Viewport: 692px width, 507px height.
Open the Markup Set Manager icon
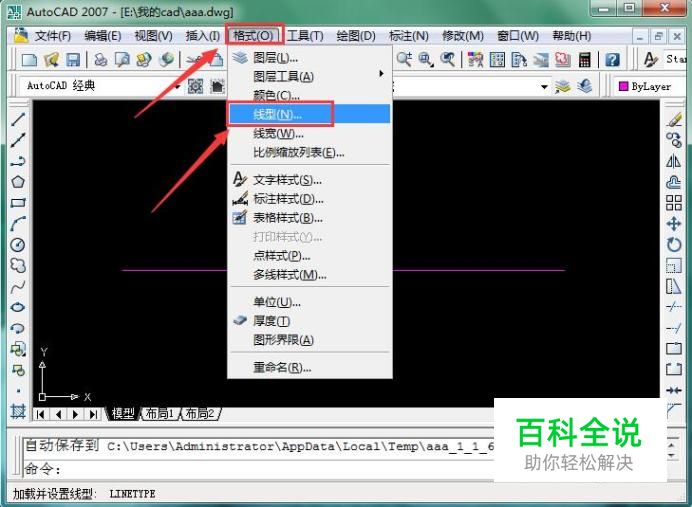pos(563,60)
